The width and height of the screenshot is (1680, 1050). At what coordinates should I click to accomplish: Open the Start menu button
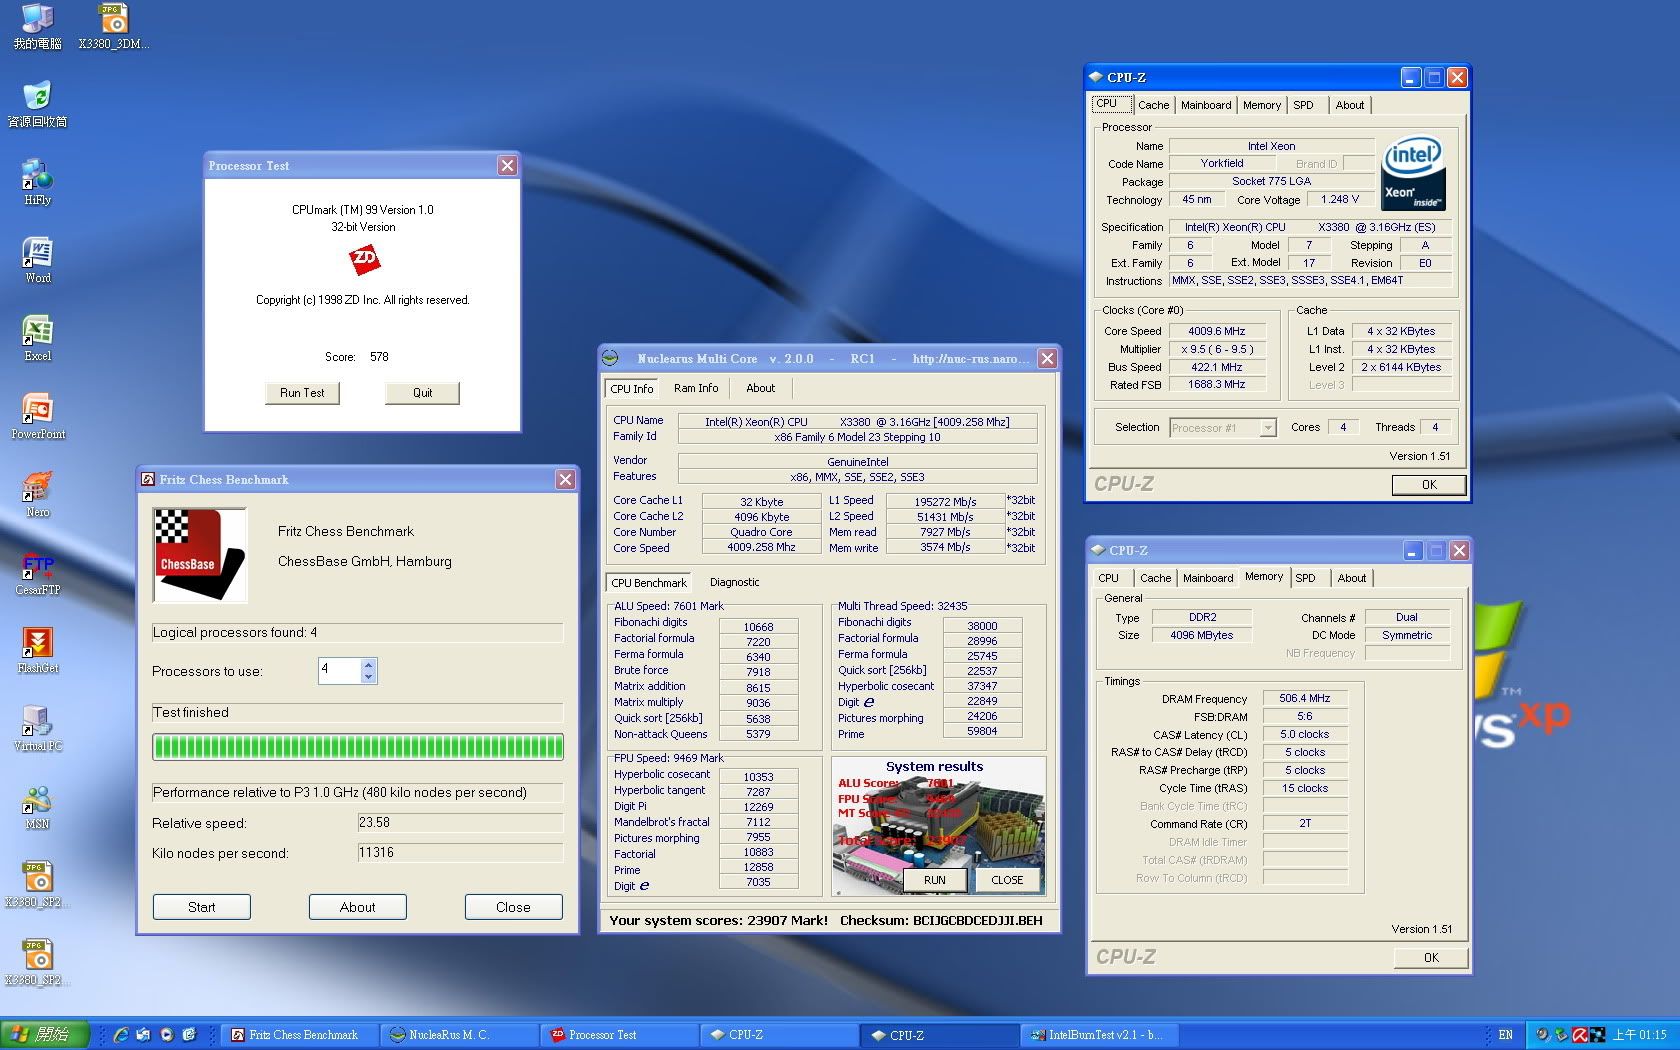pyautogui.click(x=45, y=1035)
